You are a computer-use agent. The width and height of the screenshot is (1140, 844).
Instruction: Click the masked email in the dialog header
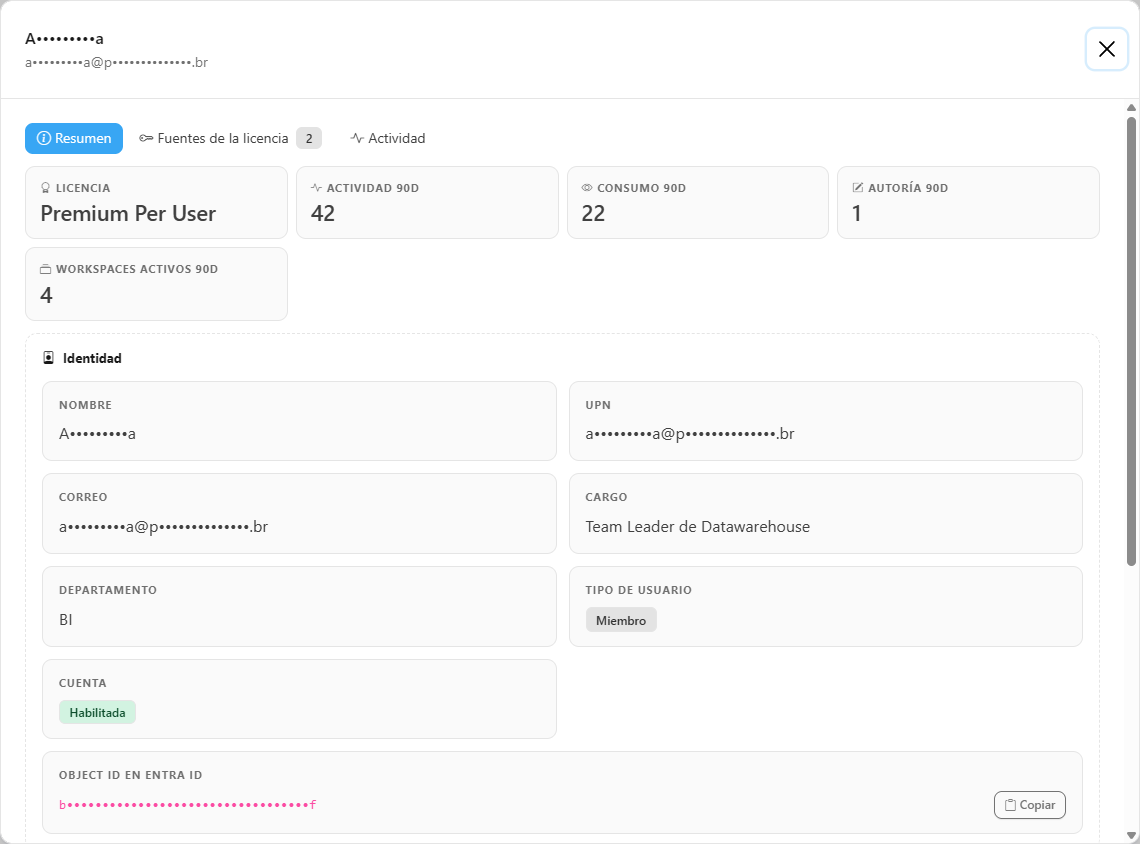point(117,63)
